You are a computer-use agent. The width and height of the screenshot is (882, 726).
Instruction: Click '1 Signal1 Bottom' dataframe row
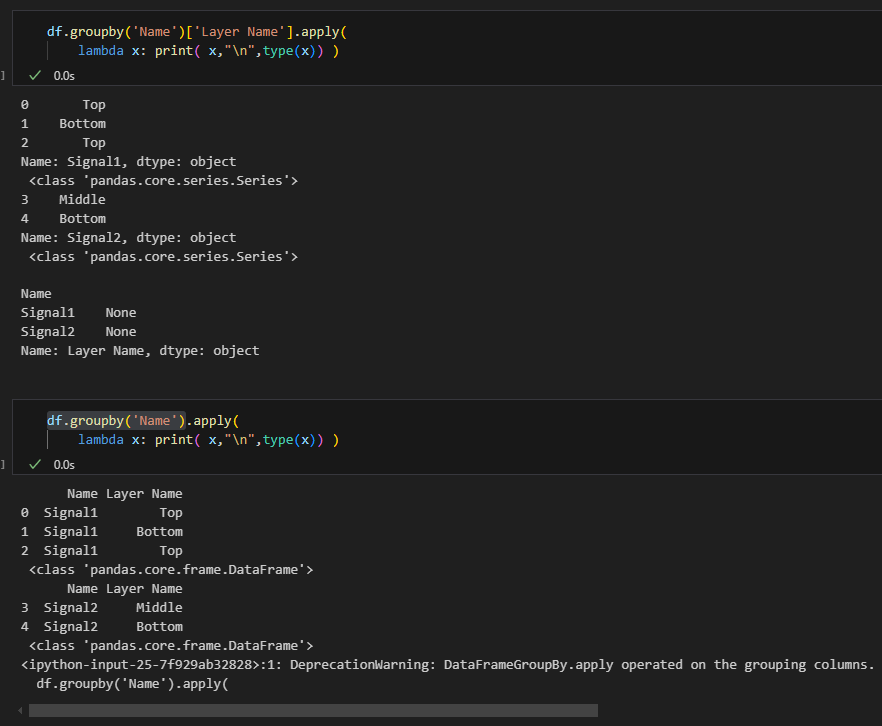pos(102,532)
